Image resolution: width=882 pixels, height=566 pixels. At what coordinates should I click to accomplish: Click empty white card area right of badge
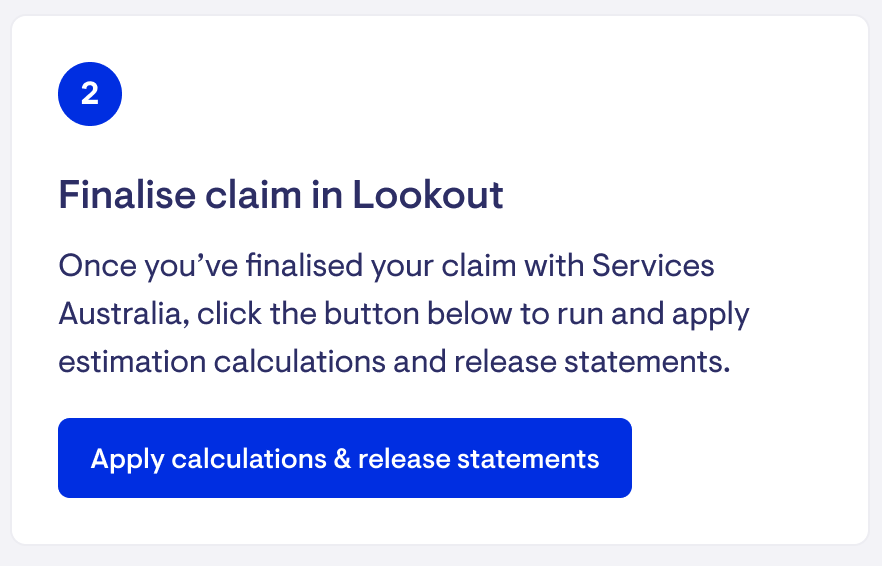click(x=500, y=94)
